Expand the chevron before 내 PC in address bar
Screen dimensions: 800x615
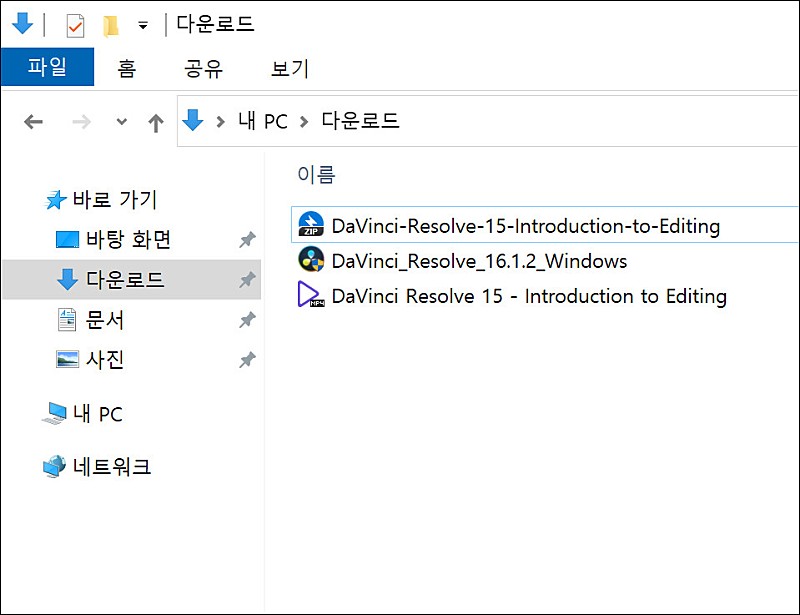tap(220, 122)
